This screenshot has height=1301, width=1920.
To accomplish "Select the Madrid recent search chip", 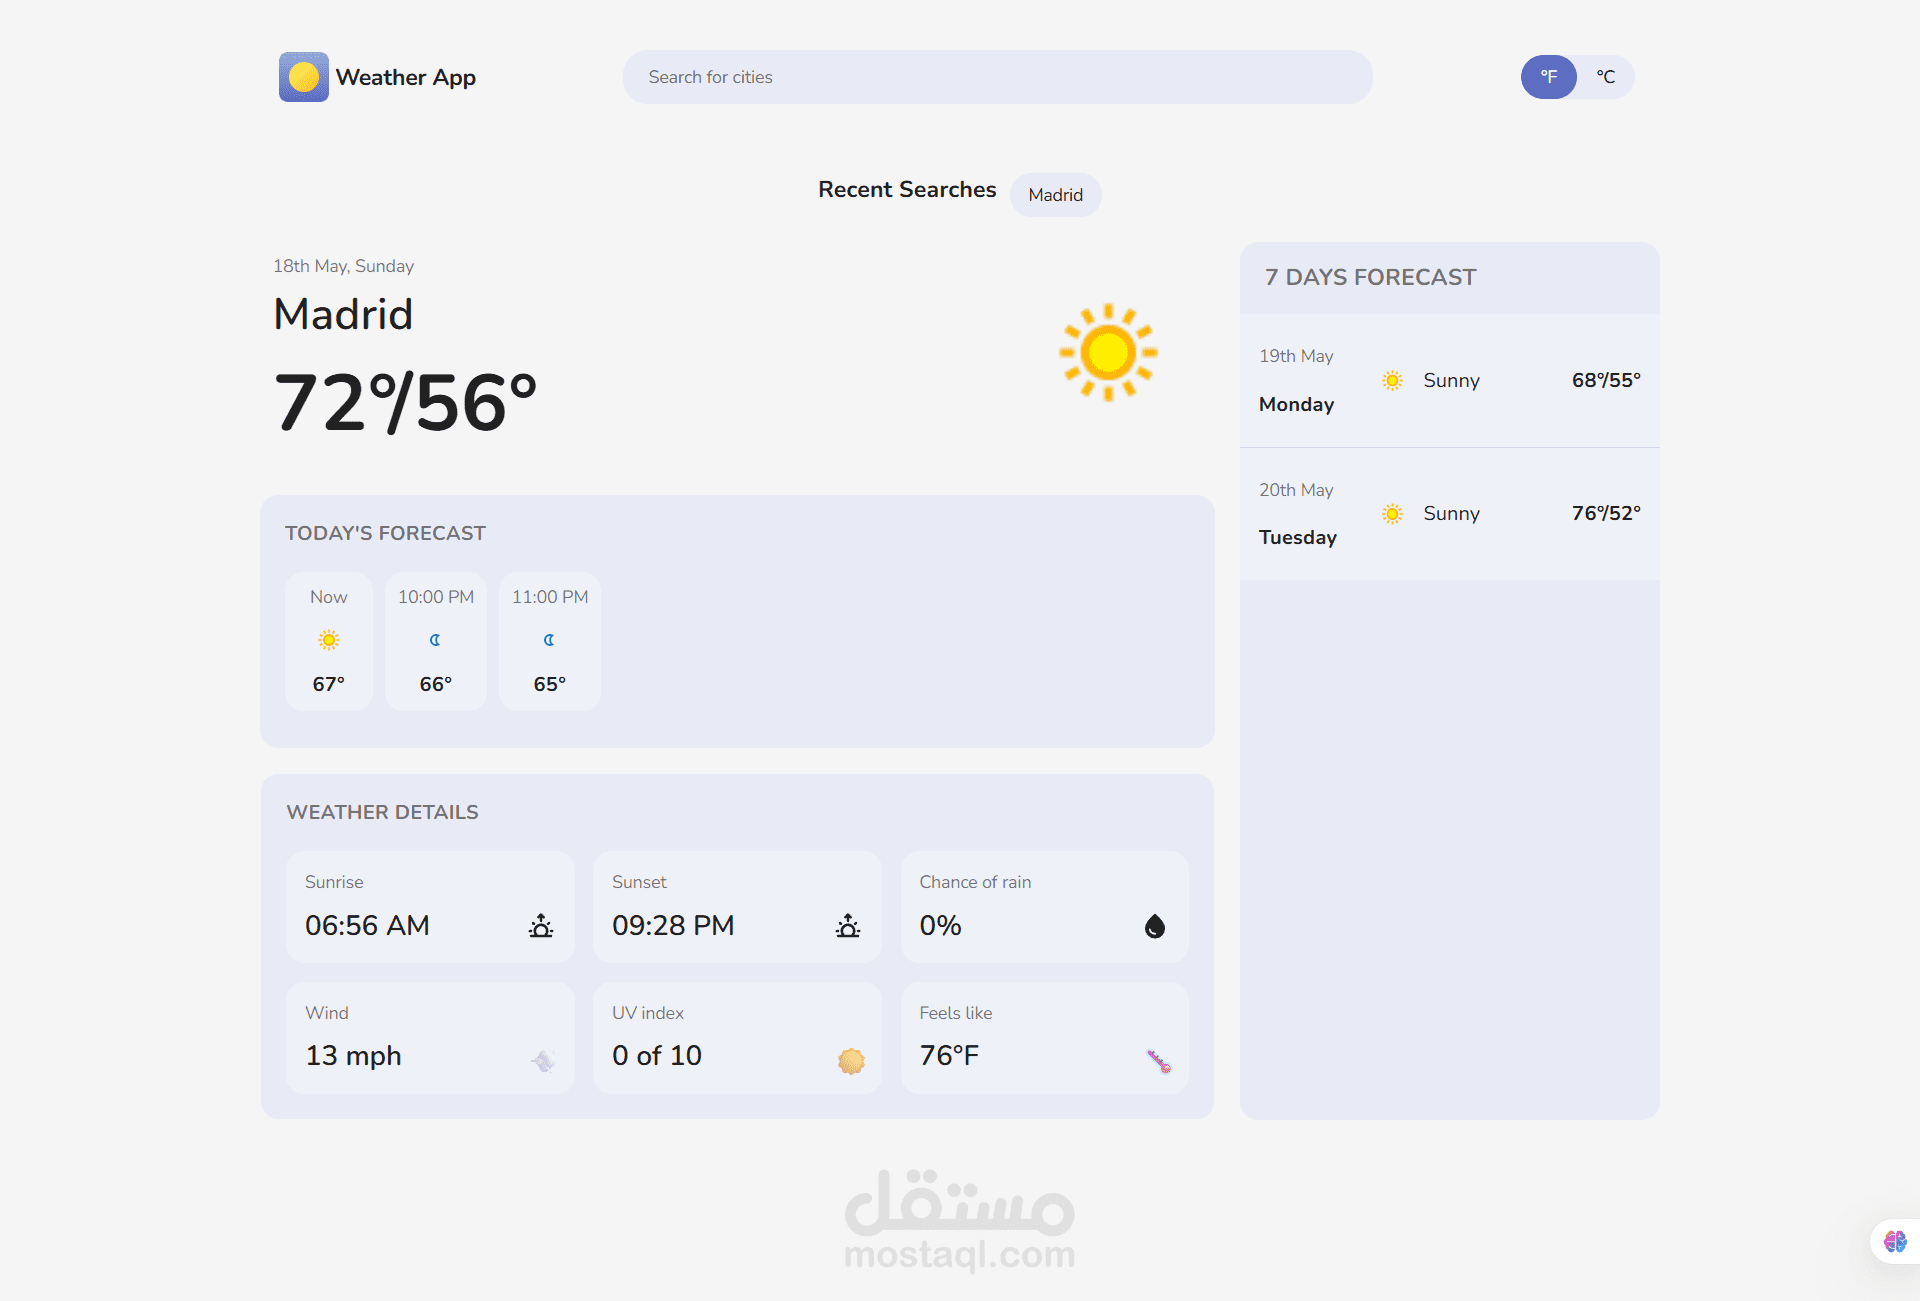I will tap(1055, 195).
